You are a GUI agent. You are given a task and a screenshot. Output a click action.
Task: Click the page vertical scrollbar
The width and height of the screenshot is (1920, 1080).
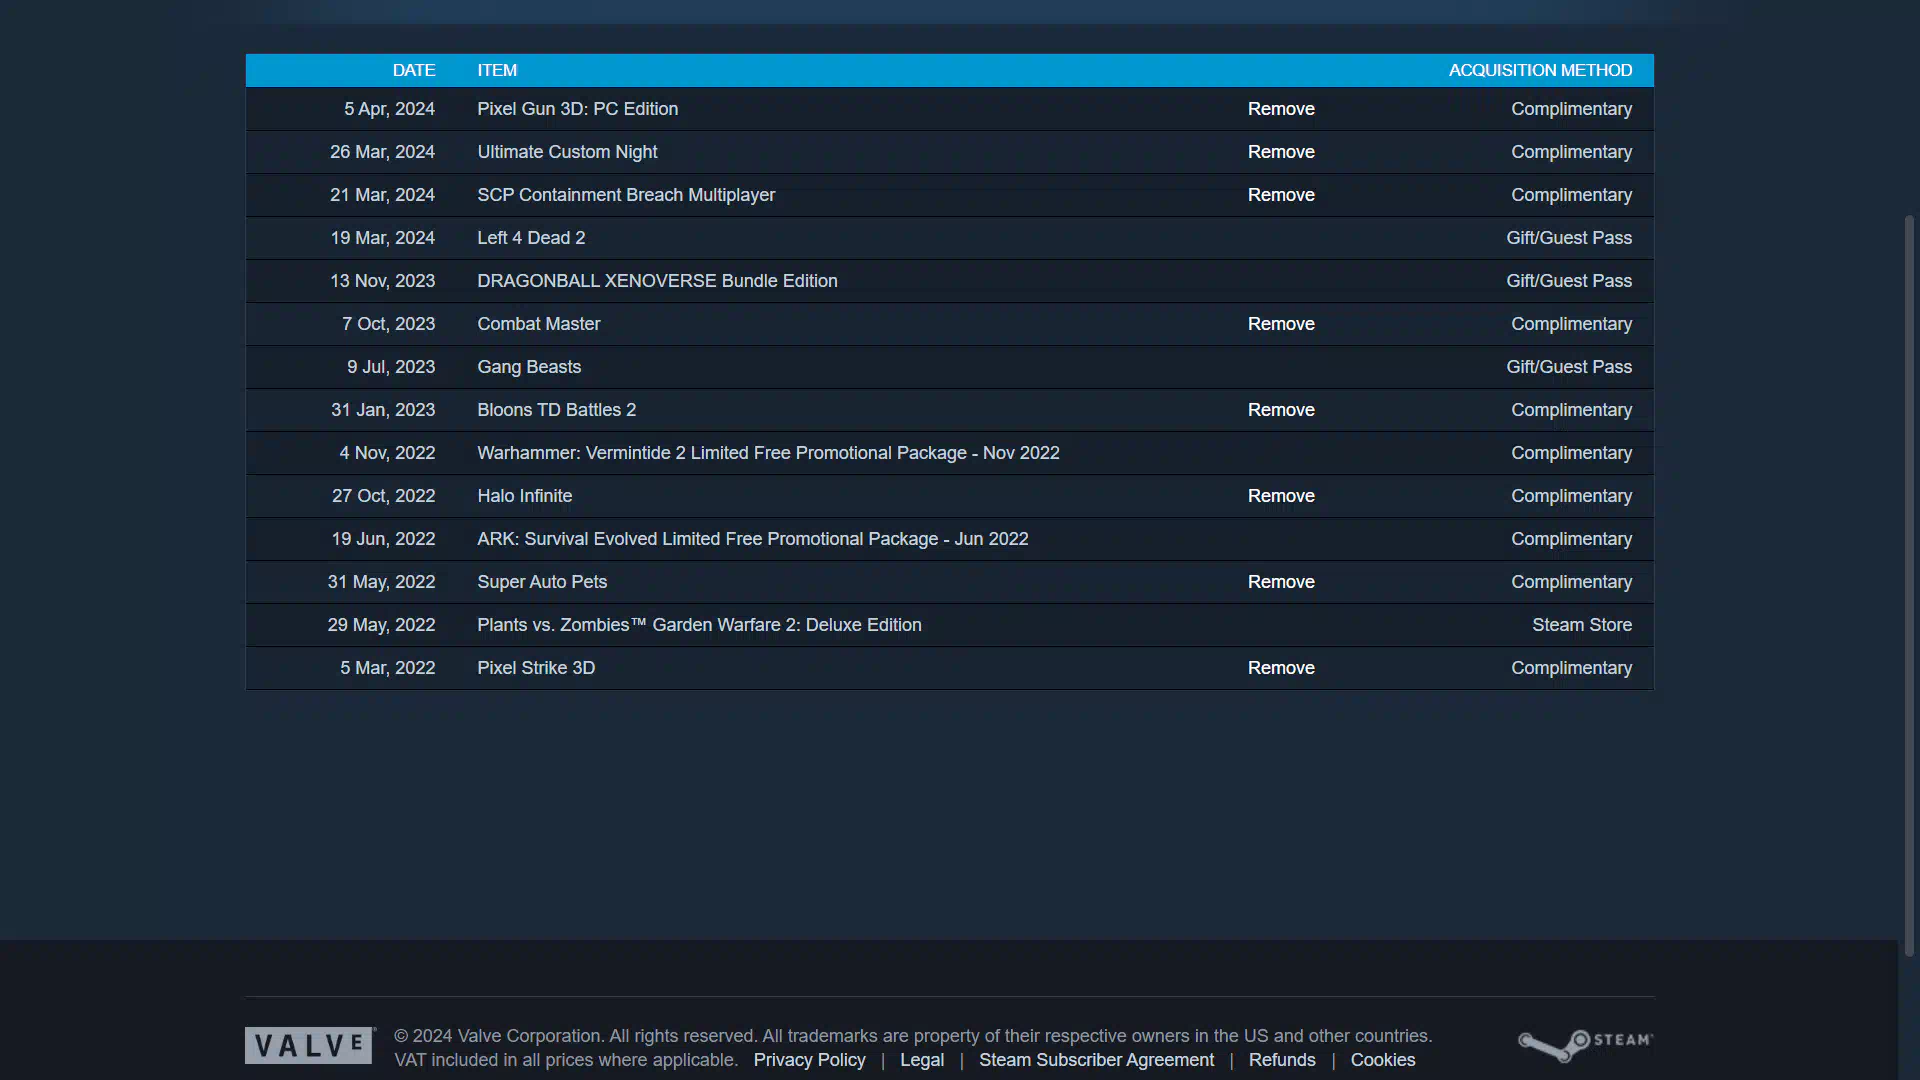[x=1908, y=585]
